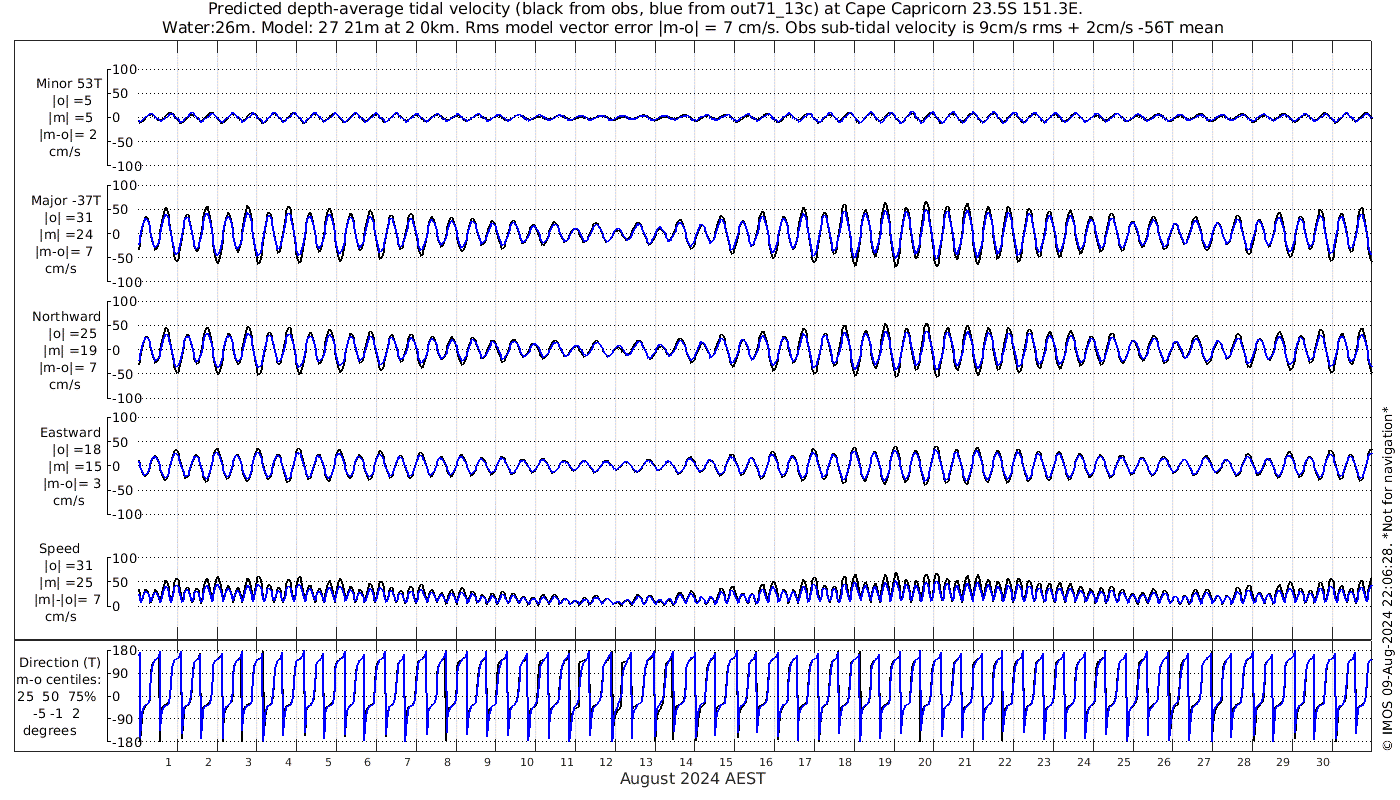The height and width of the screenshot is (800, 1400).
Task: Select the "Speed" panel label
Action: 60,549
